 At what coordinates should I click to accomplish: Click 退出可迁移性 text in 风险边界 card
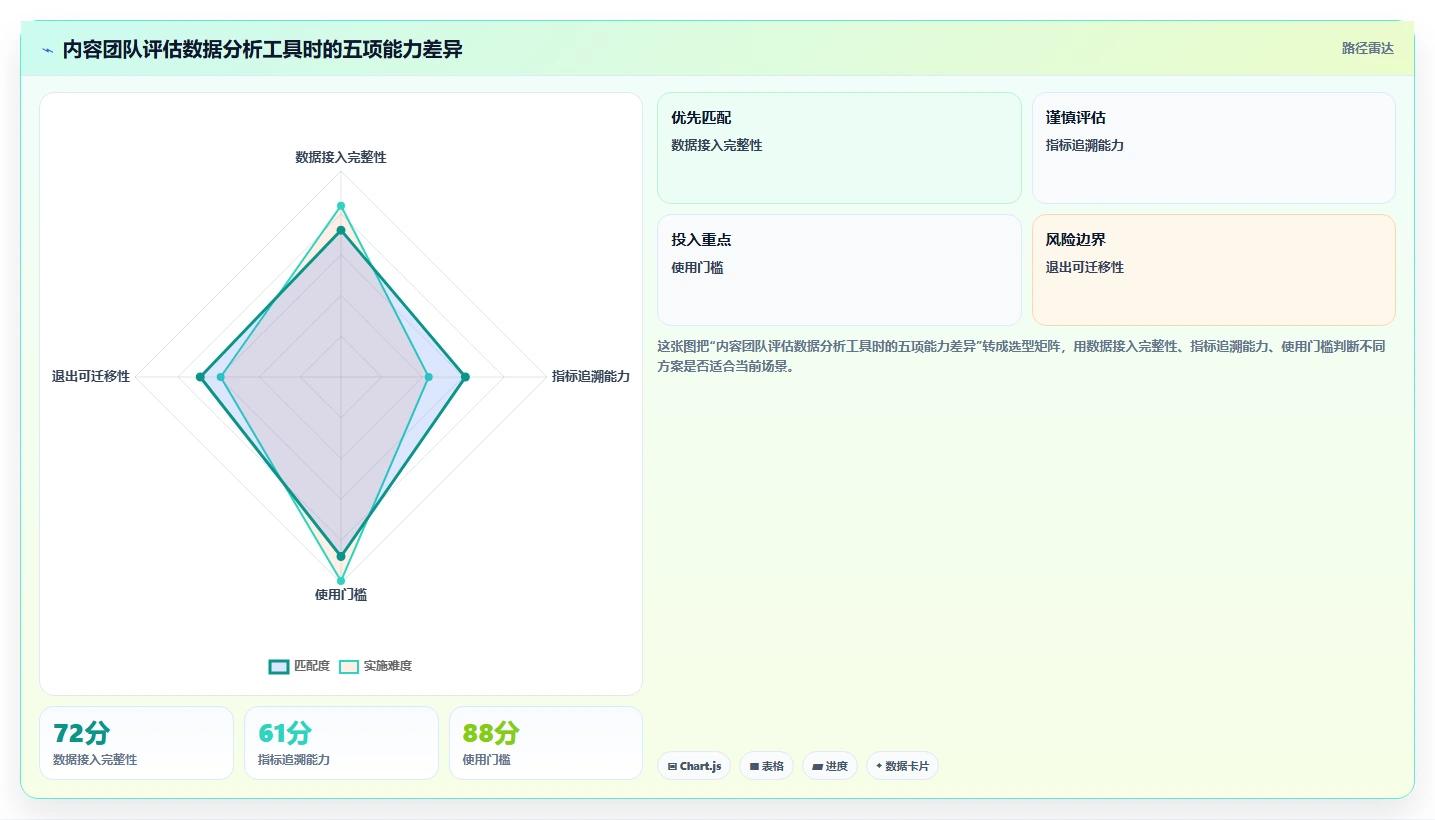point(1085,267)
